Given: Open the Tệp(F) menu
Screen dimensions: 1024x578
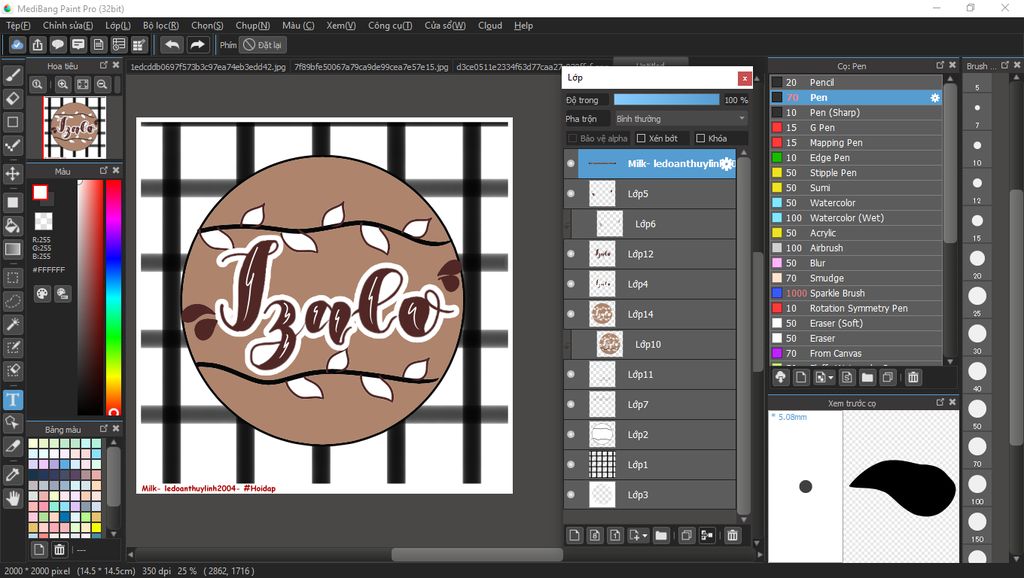Looking at the screenshot, I should (18, 25).
